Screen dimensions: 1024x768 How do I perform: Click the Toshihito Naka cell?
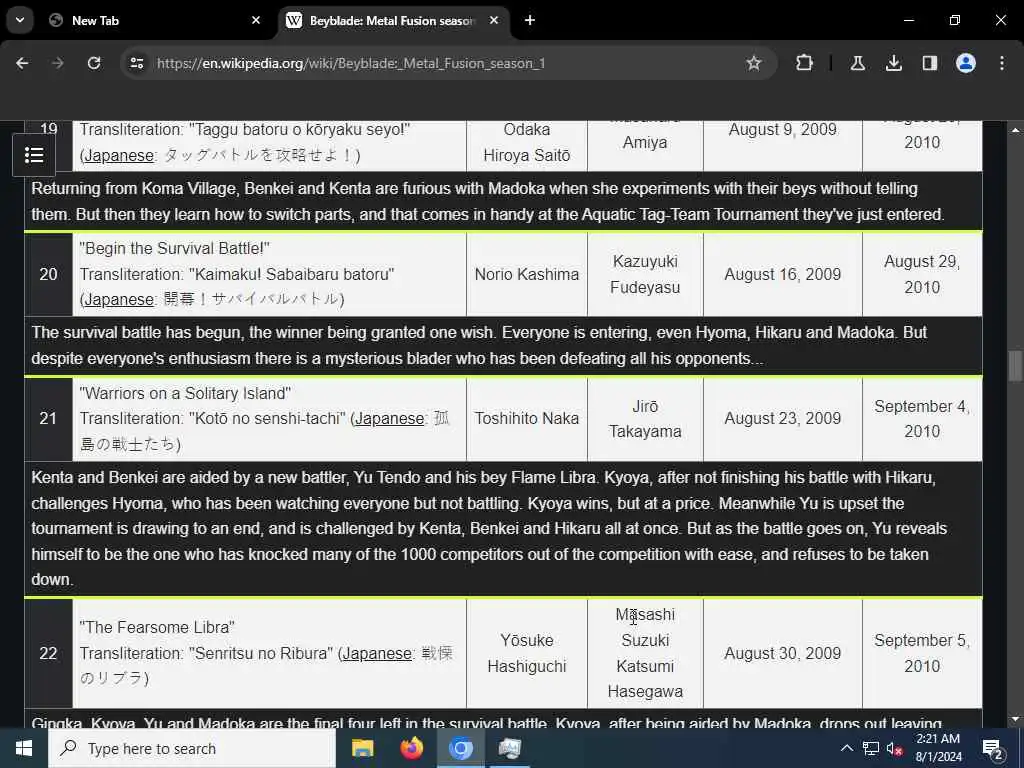527,419
